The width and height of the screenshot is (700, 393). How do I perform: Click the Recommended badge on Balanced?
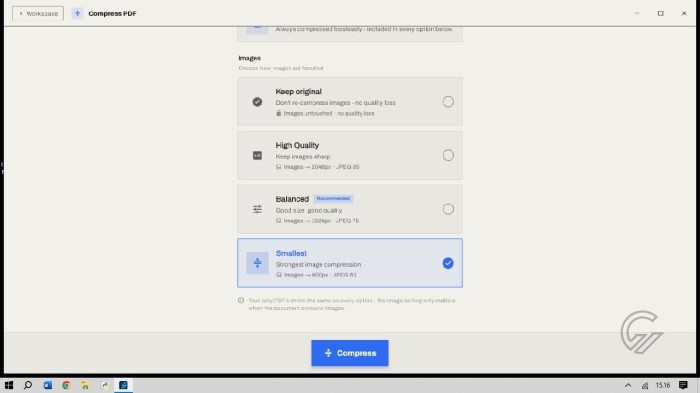[333, 198]
